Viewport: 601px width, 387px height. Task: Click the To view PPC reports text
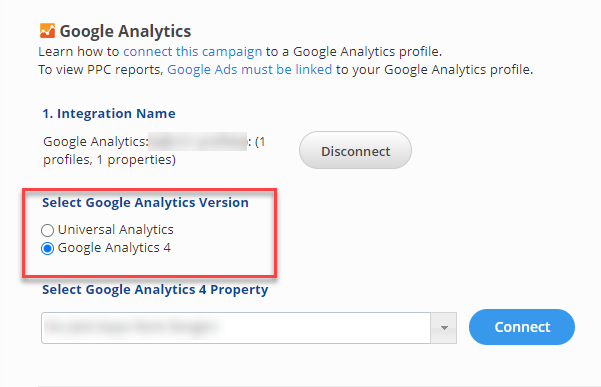coord(101,69)
